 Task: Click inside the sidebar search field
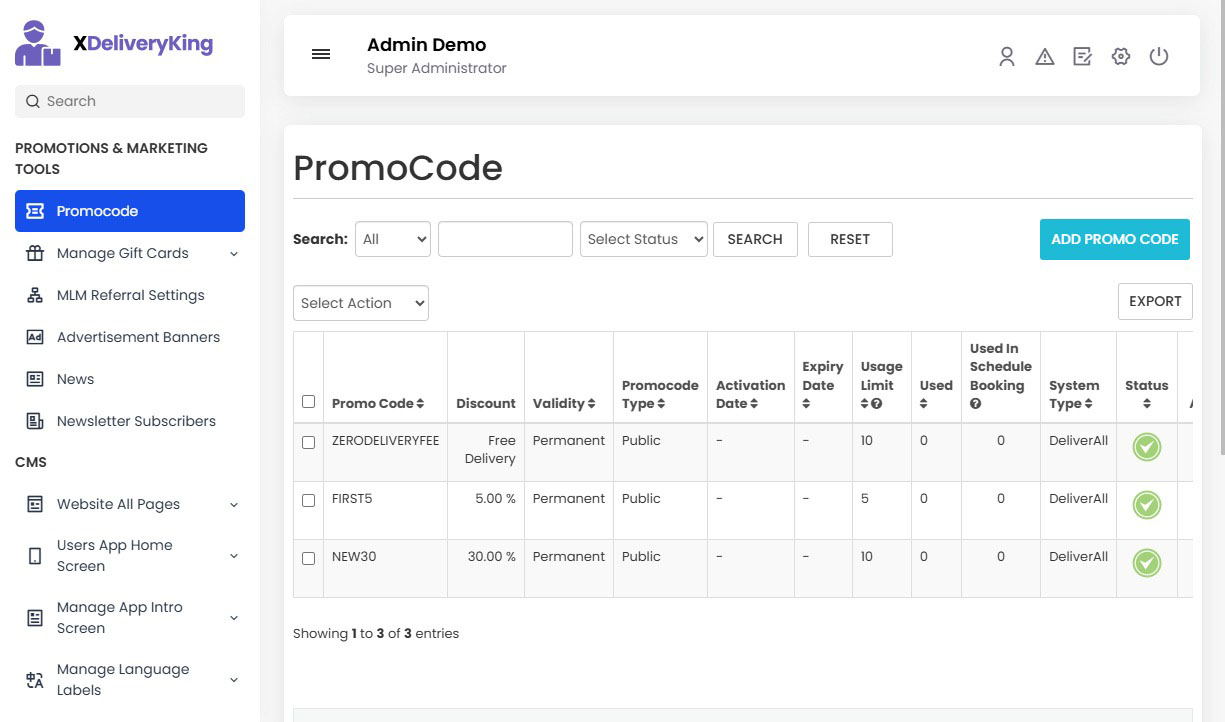[x=129, y=101]
